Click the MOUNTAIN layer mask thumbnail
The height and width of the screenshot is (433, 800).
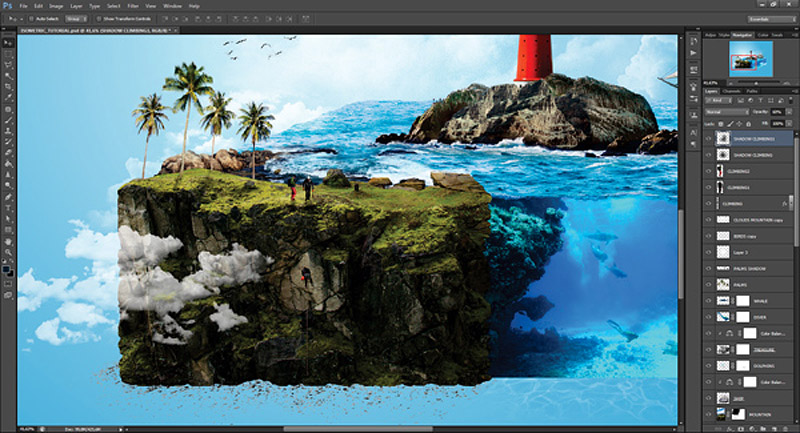tap(738, 414)
